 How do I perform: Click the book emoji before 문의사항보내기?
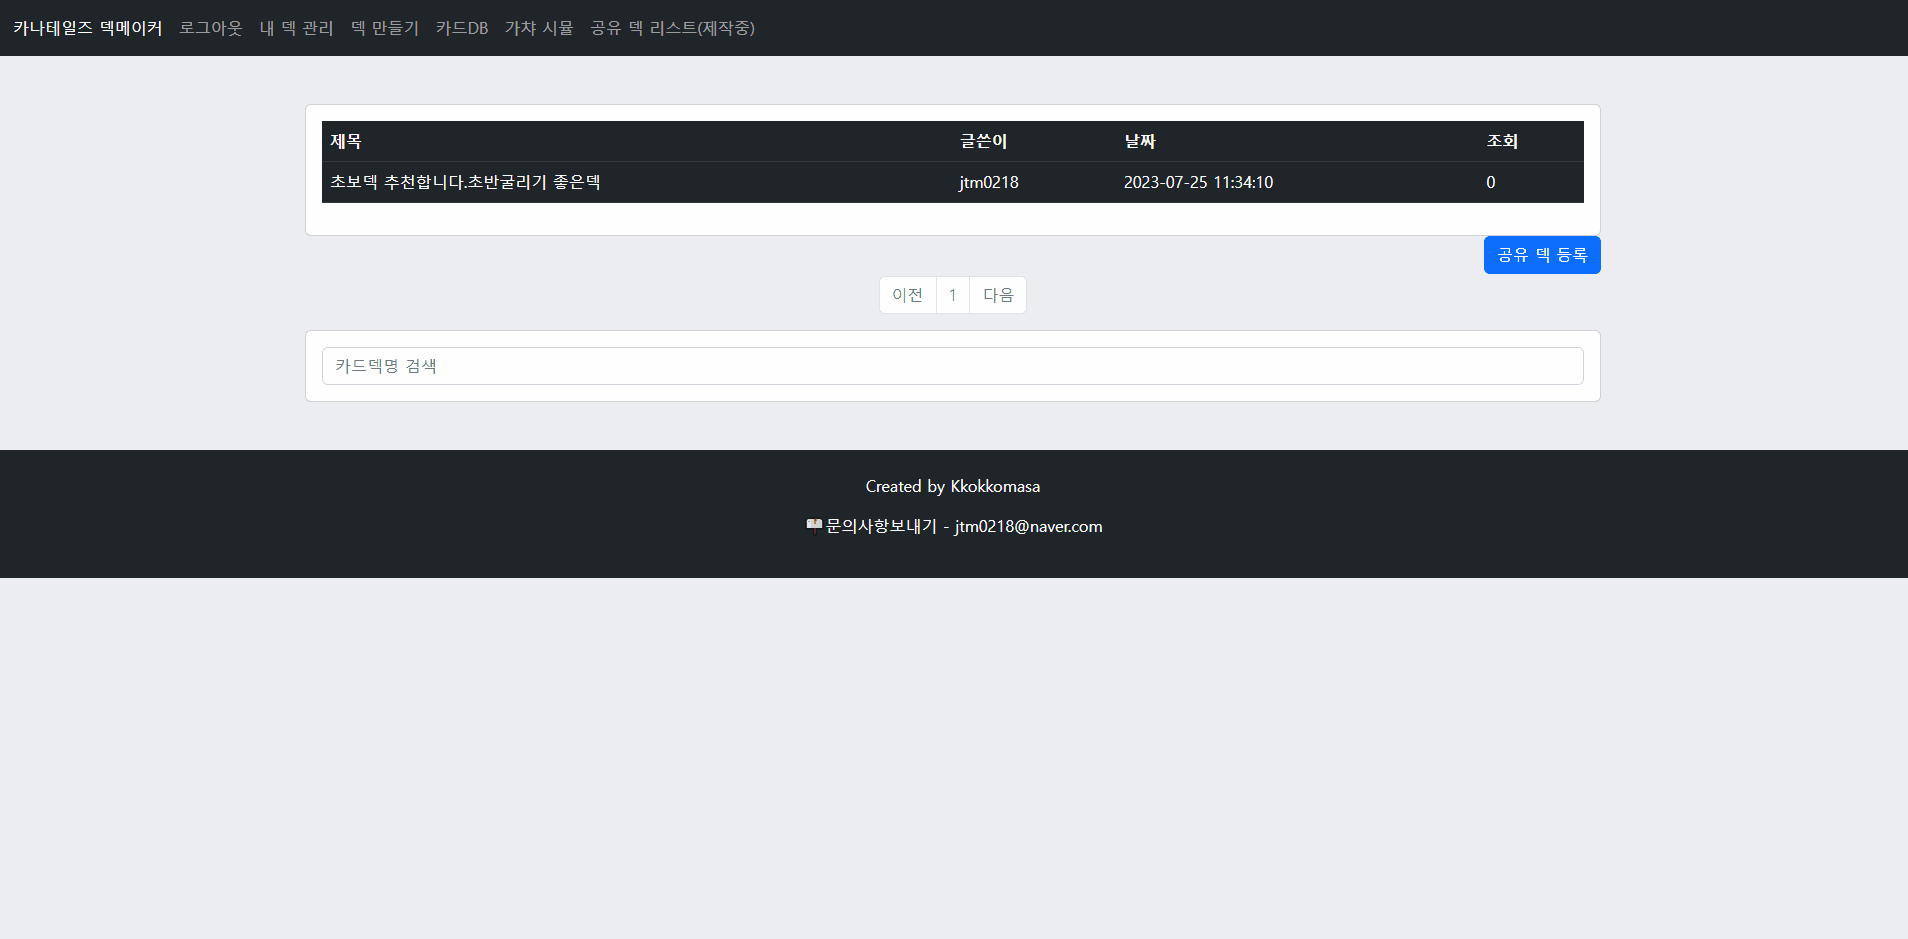point(815,525)
